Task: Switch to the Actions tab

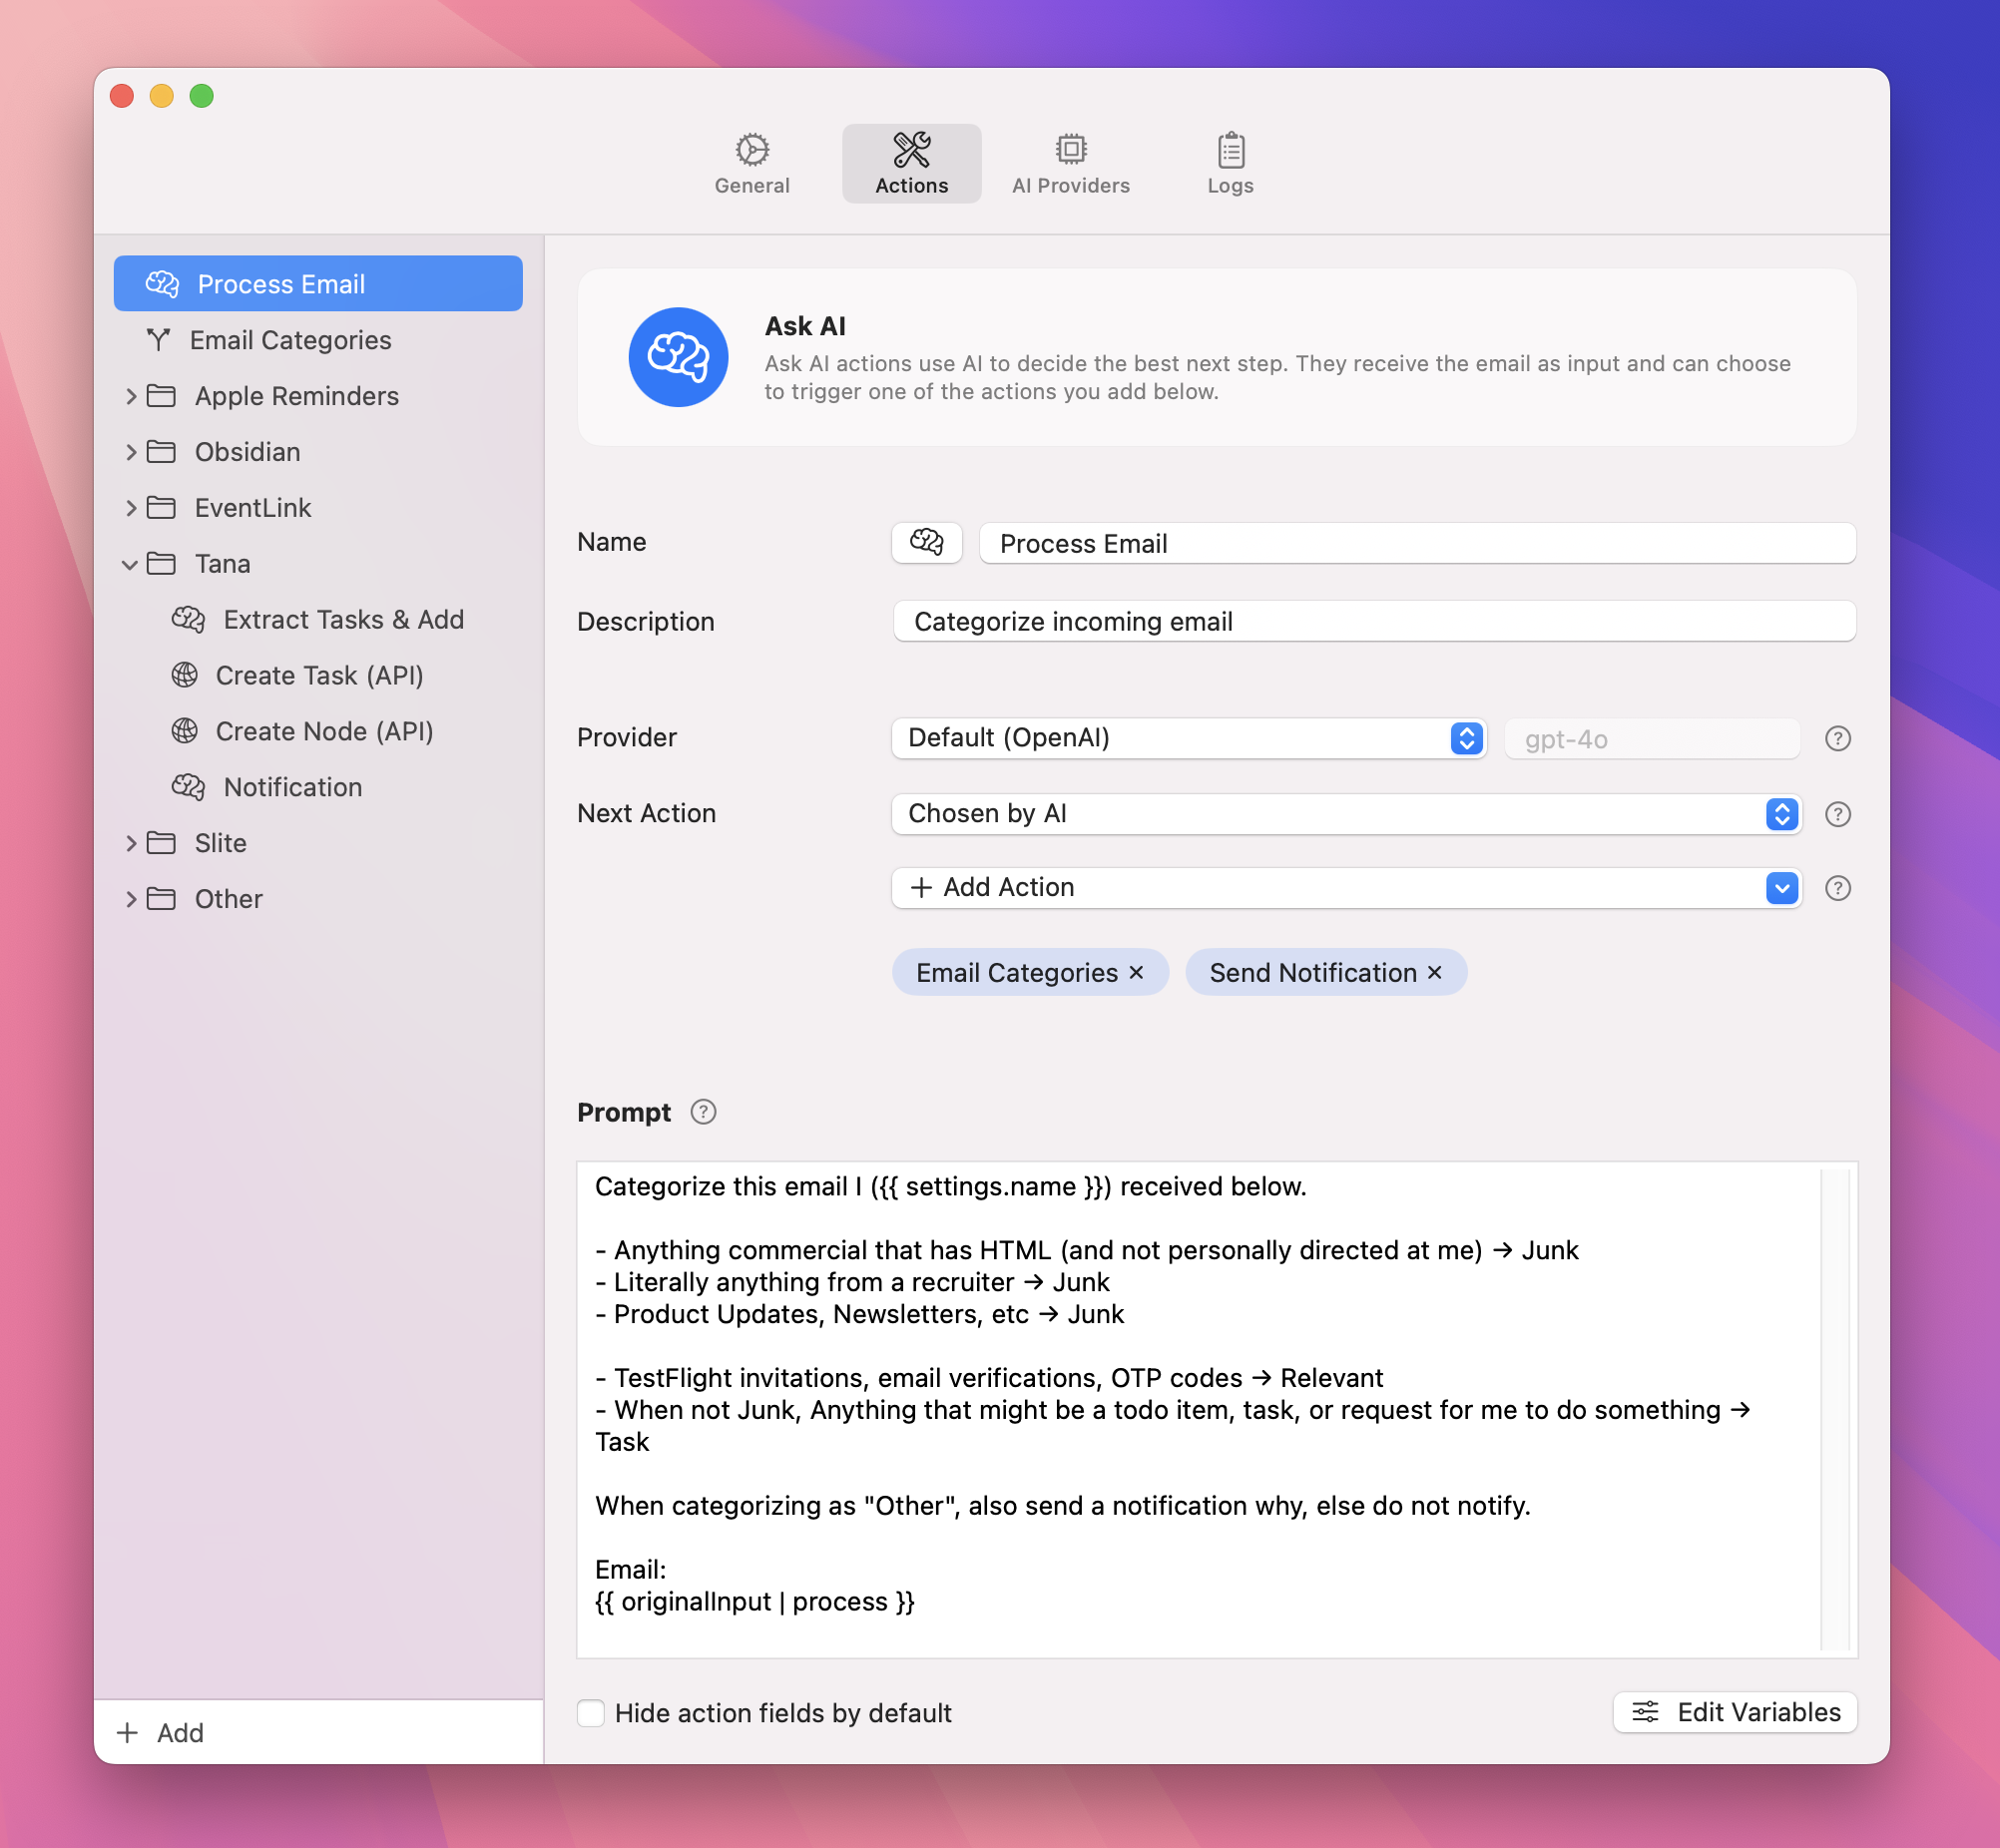Action: (x=911, y=162)
